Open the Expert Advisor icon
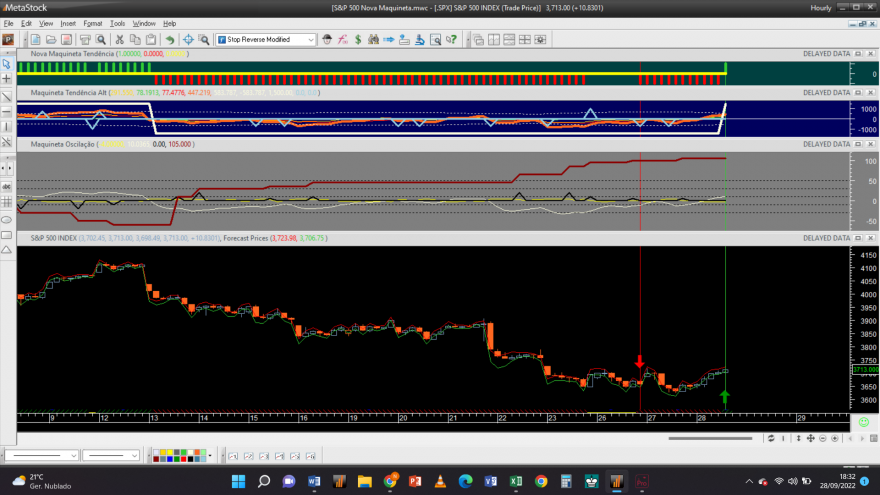Screen dimensions: 880x495 pos(327,39)
